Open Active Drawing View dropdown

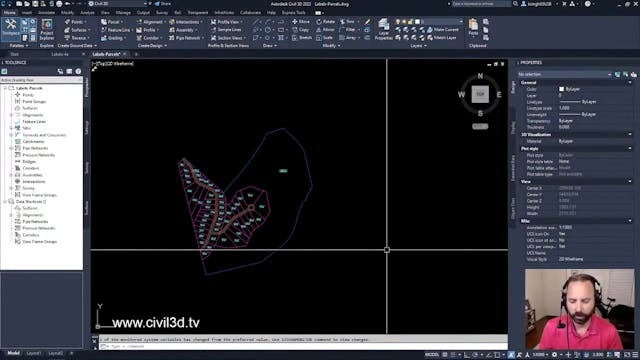coord(41,80)
